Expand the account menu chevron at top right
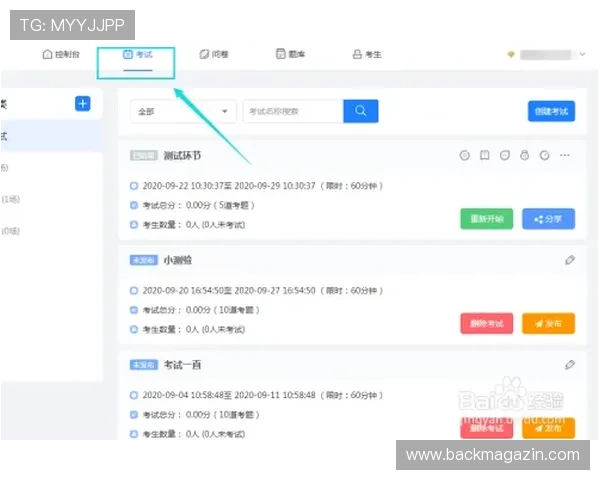The width and height of the screenshot is (600, 480). coord(582,54)
